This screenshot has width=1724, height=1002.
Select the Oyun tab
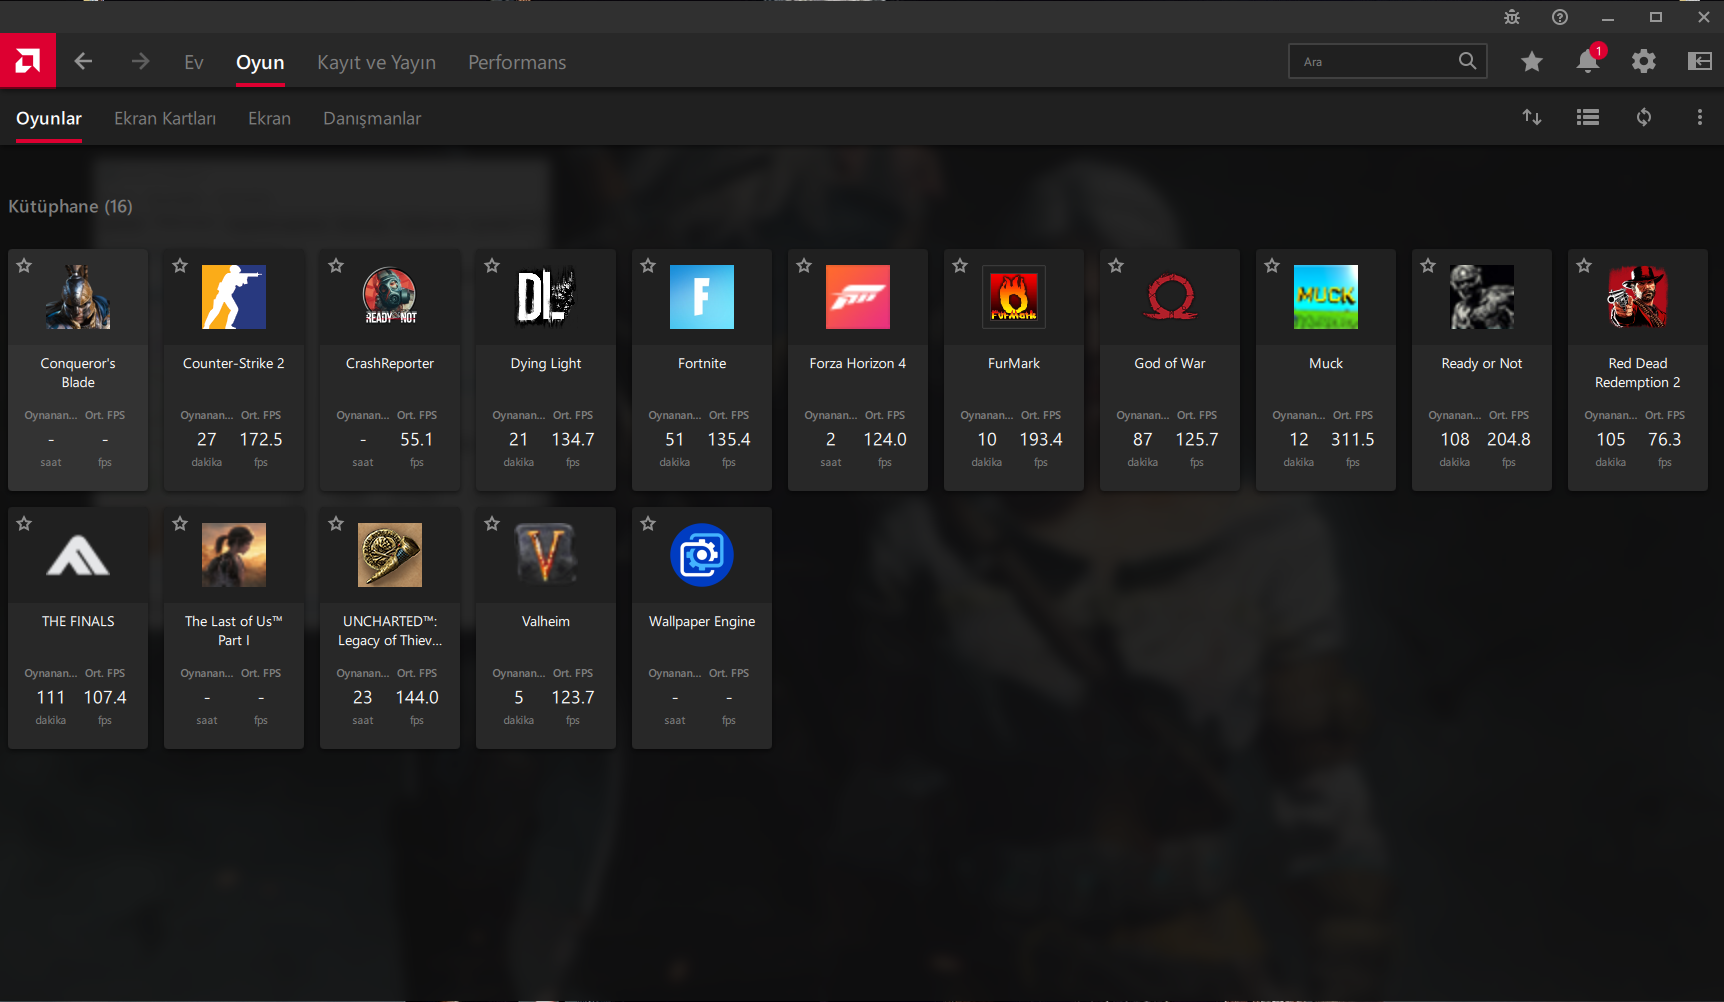click(x=260, y=62)
